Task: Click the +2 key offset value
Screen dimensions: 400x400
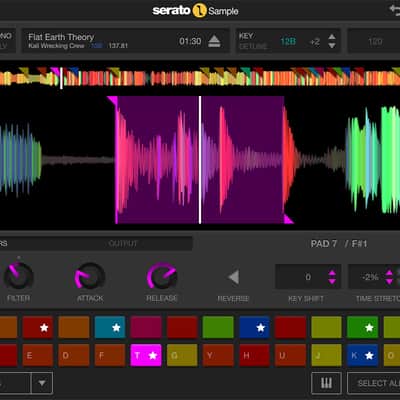Action: point(314,42)
